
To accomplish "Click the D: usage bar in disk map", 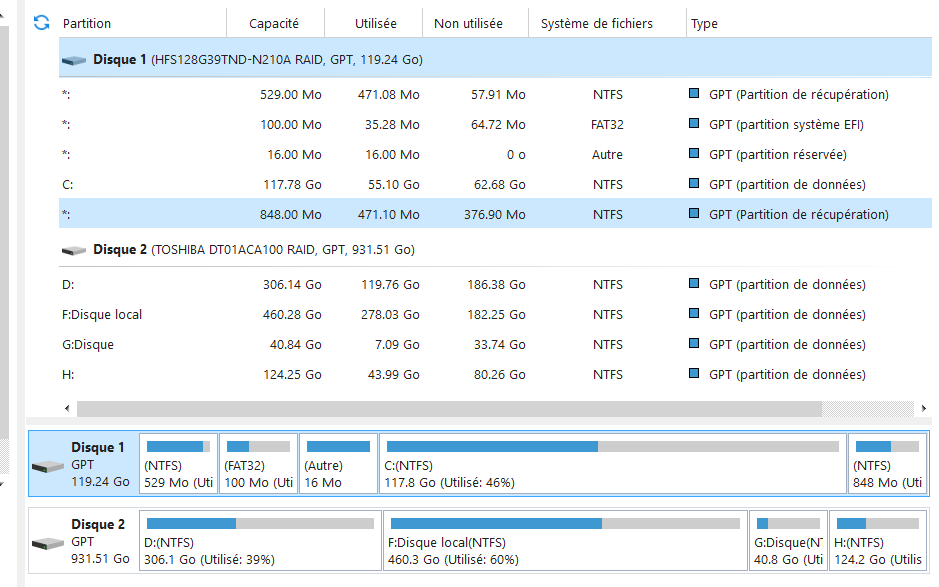I will tap(260, 524).
